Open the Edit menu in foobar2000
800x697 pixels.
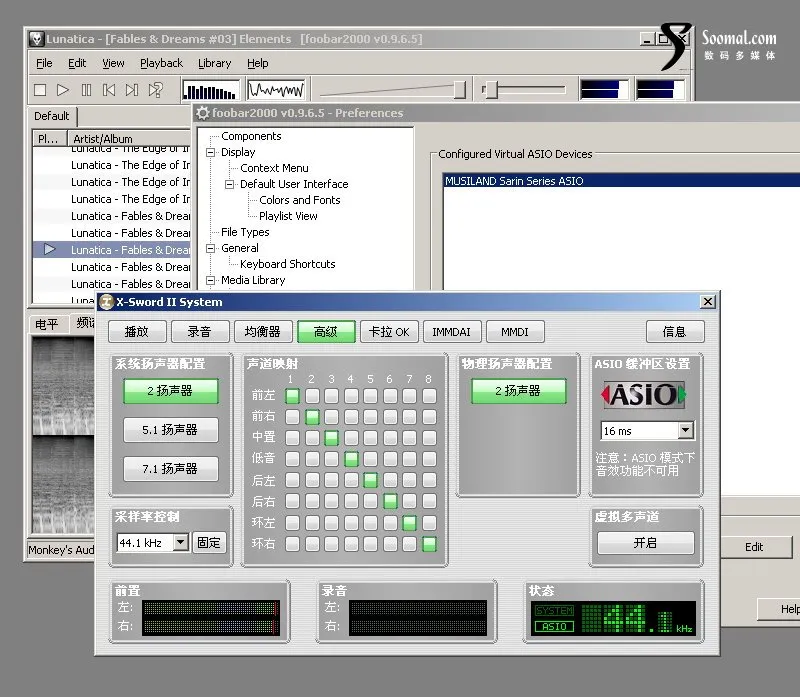(x=77, y=63)
